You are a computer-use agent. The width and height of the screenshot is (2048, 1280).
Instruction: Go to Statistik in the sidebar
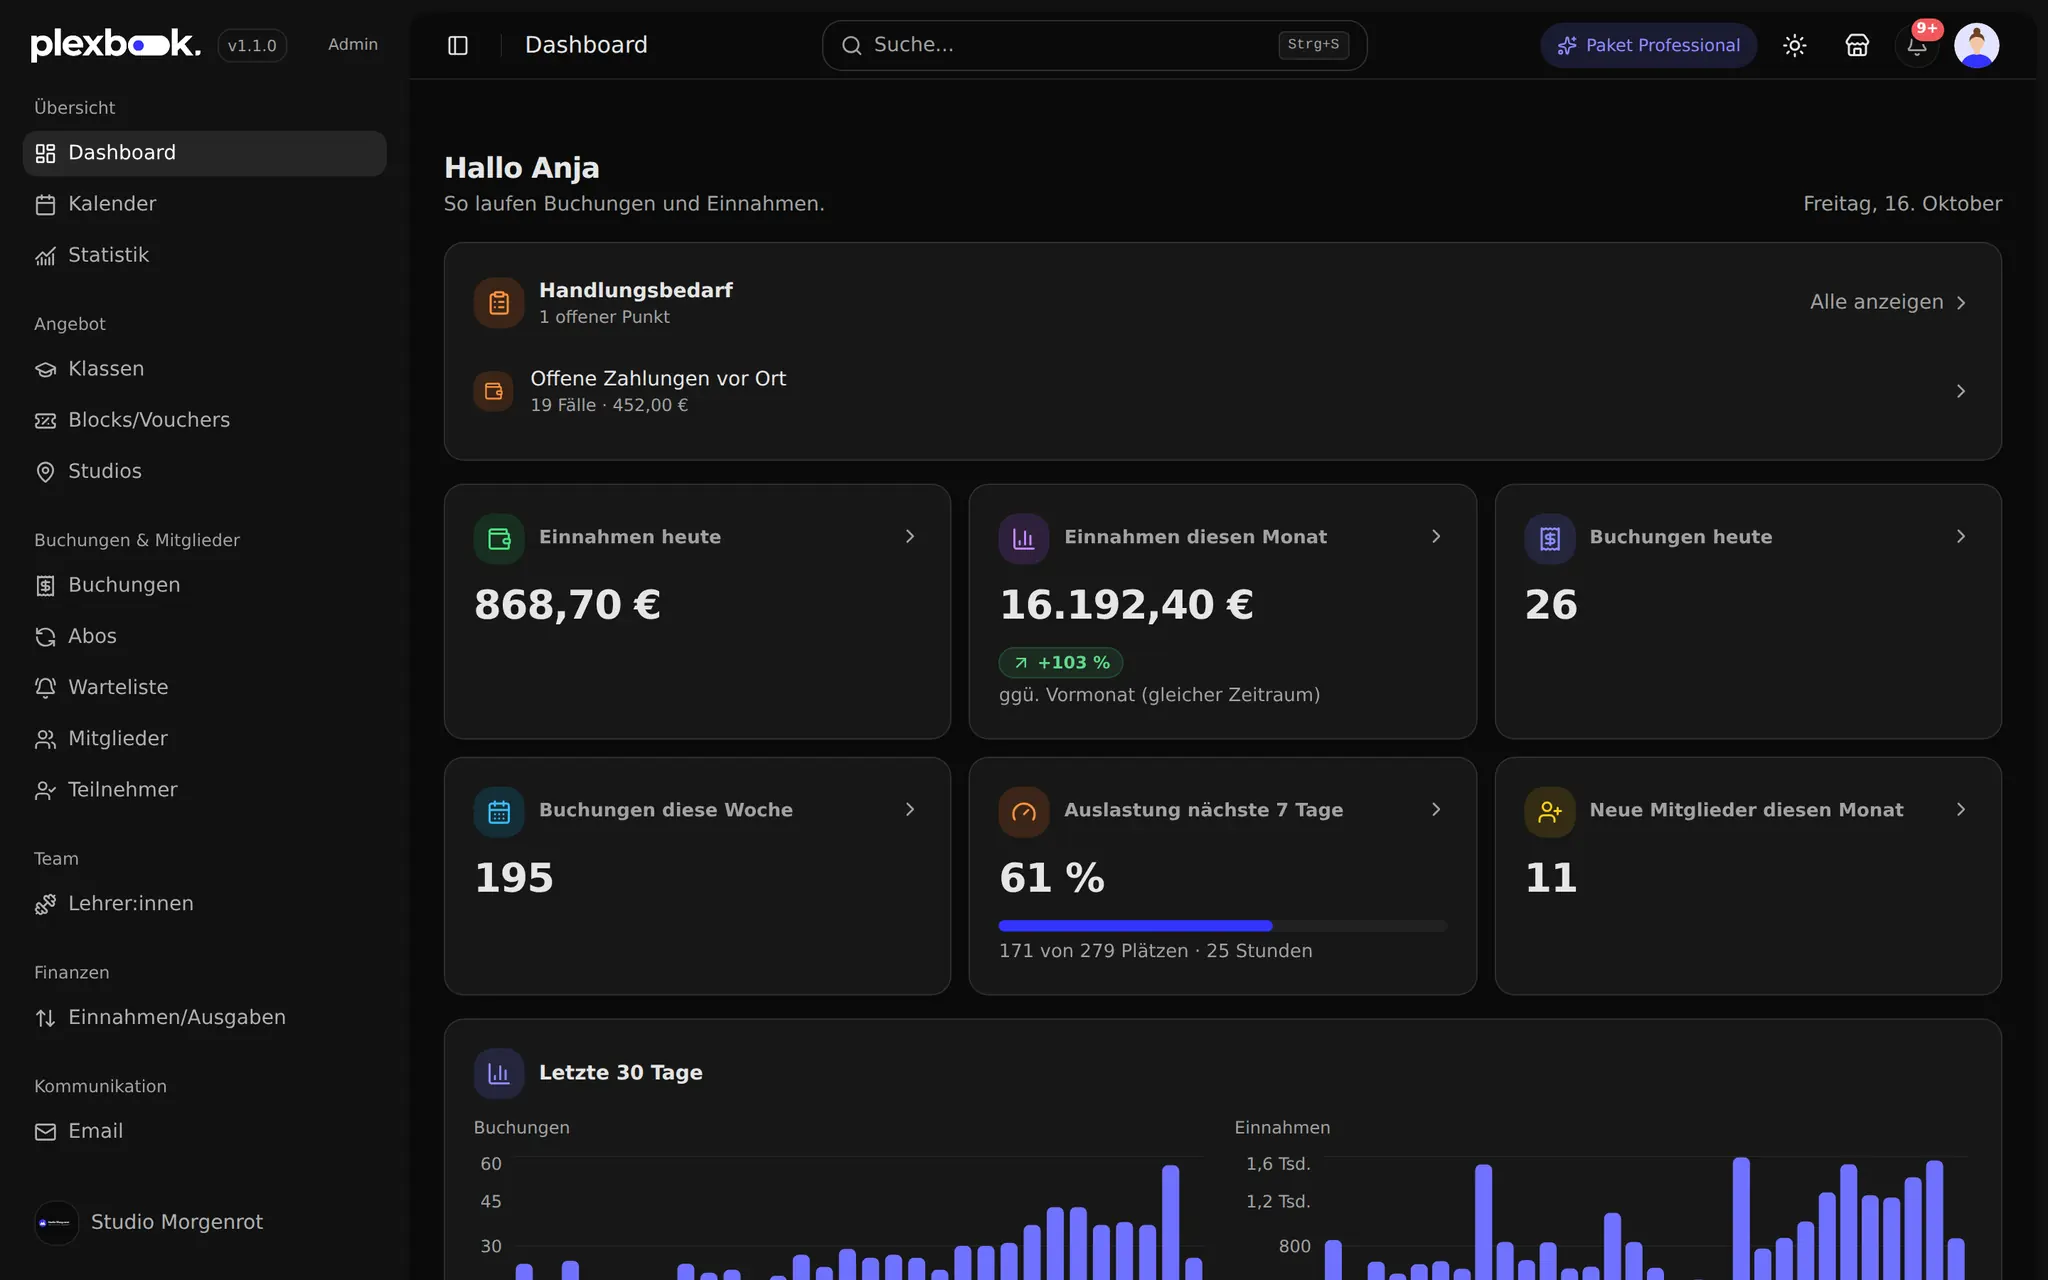click(x=204, y=255)
